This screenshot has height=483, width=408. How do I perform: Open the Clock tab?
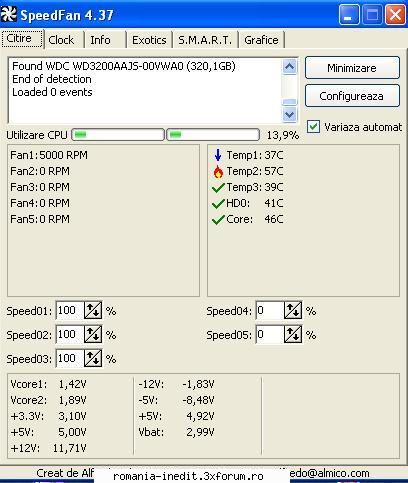pyautogui.click(x=64, y=40)
